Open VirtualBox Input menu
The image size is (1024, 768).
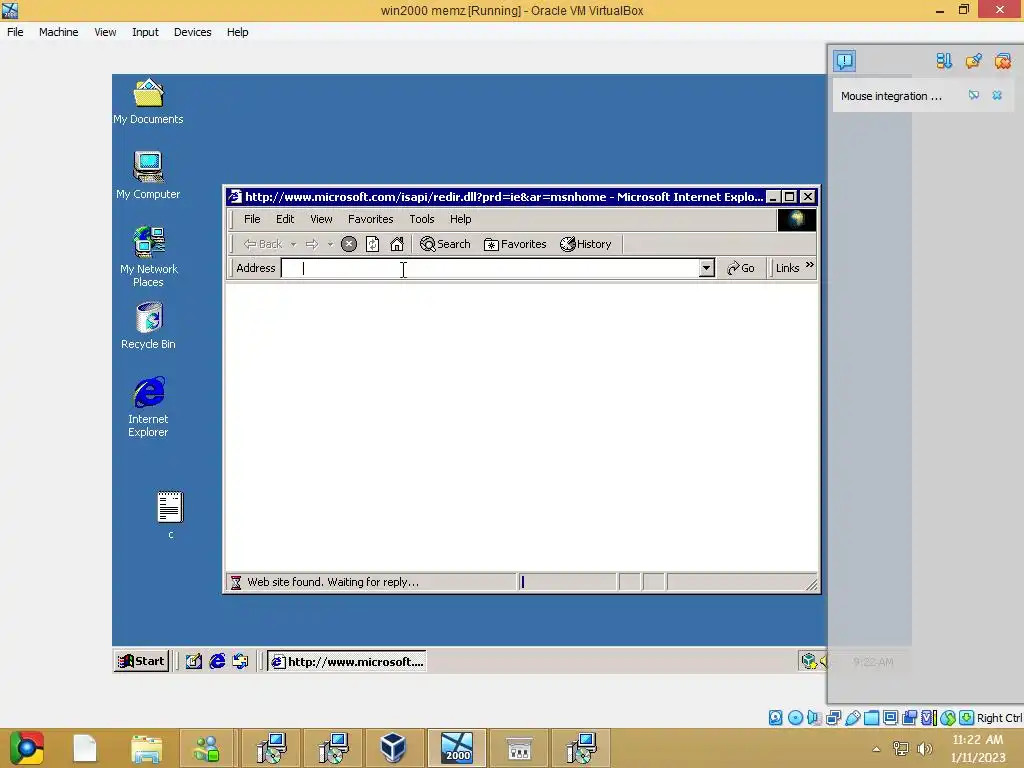(x=145, y=32)
